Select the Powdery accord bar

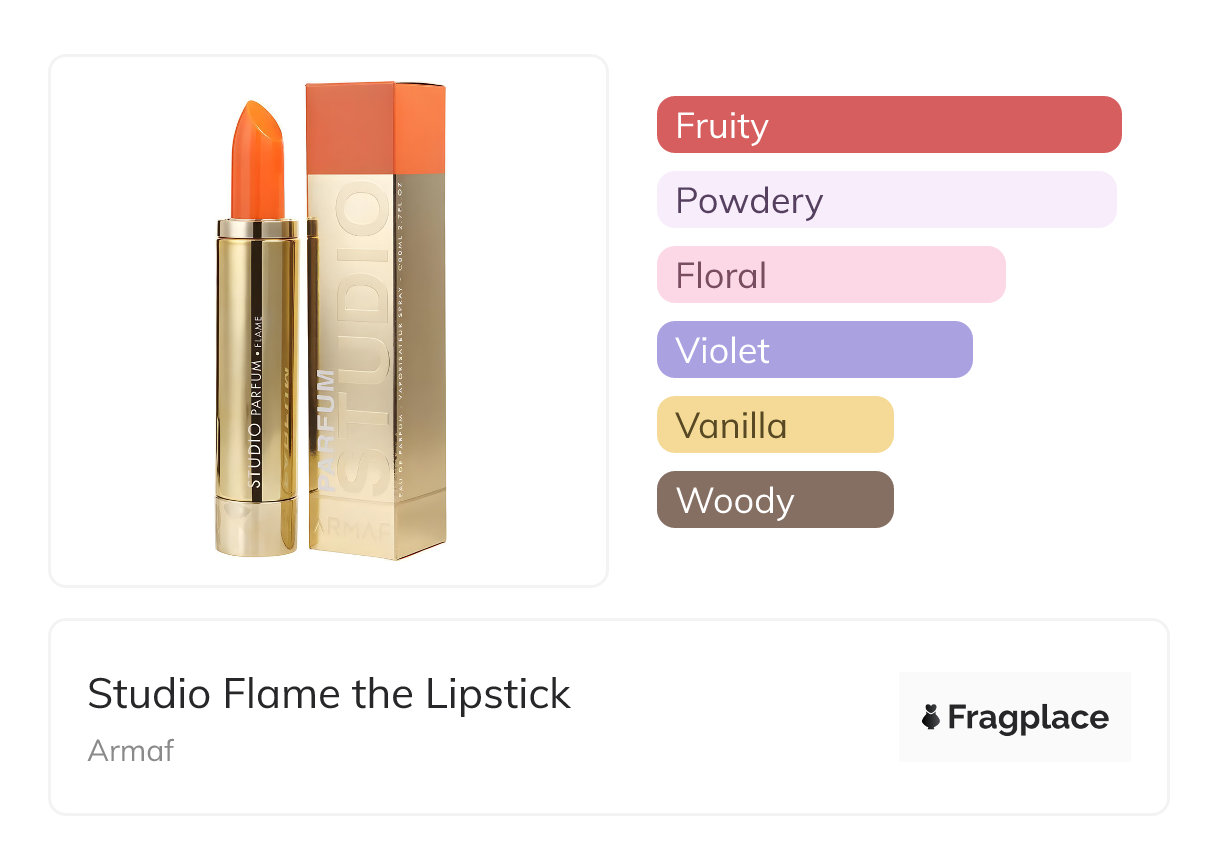pos(887,200)
